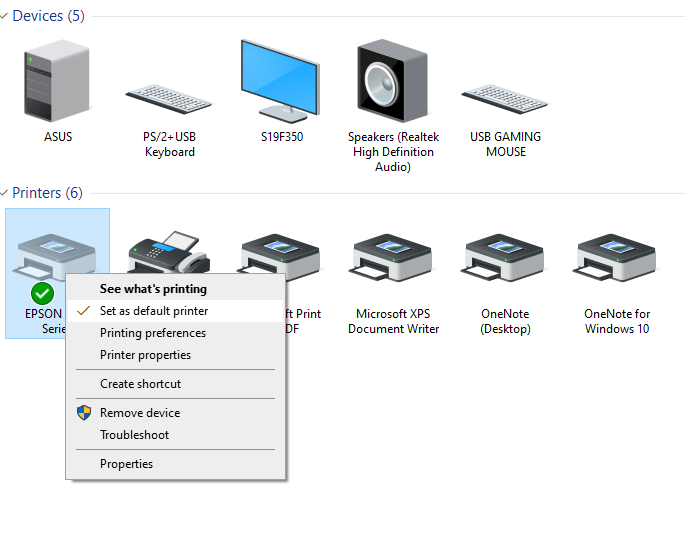This screenshot has width=685, height=541.
Task: Select the USB GAMING MOUSE icon
Action: tap(505, 98)
